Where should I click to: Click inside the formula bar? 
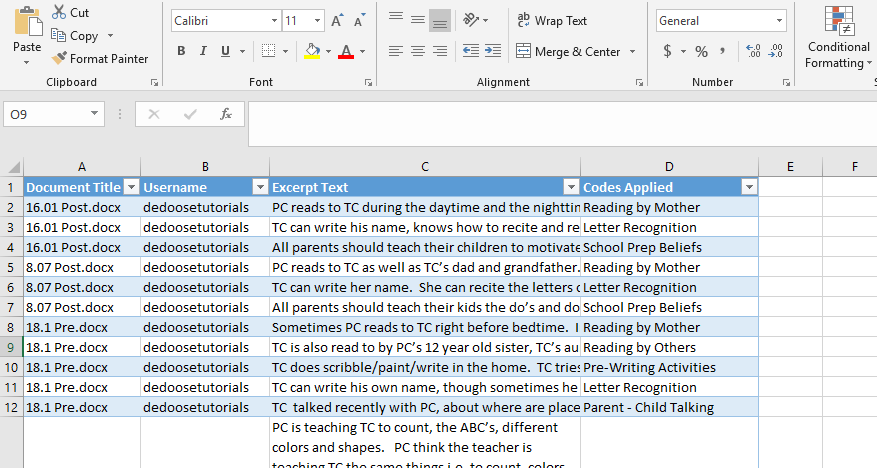point(562,124)
